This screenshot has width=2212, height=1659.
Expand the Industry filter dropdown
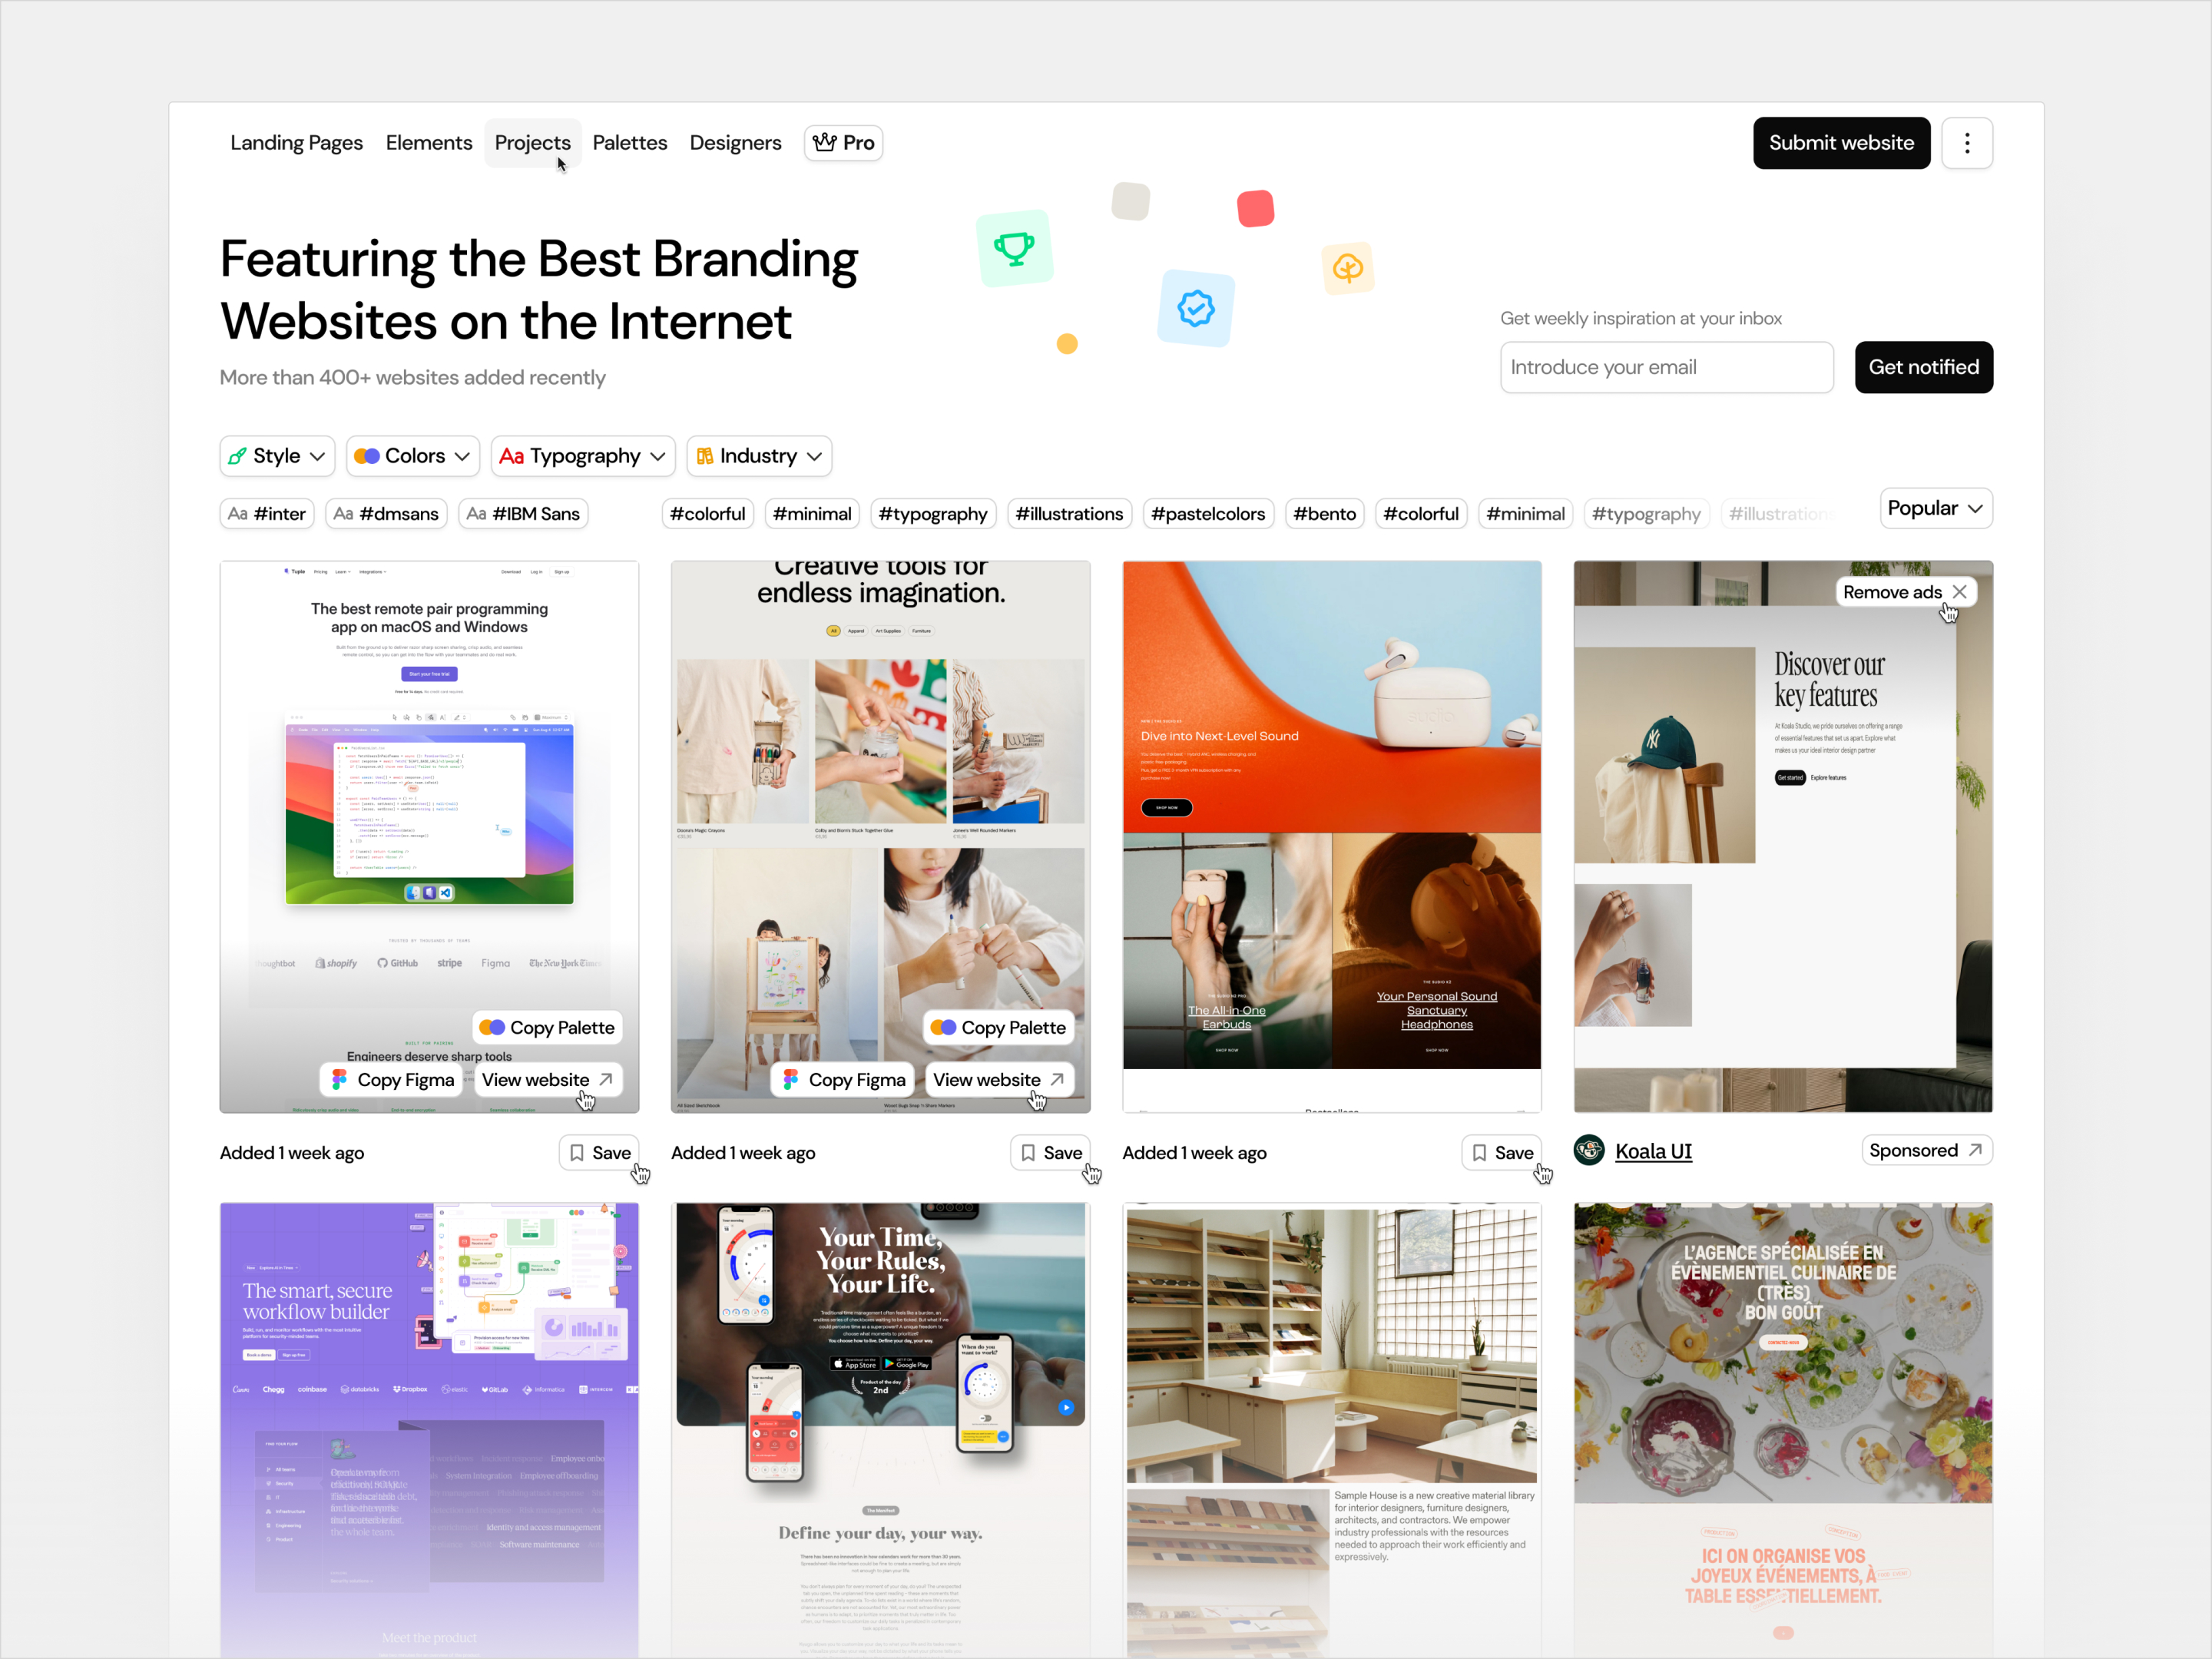tap(757, 455)
